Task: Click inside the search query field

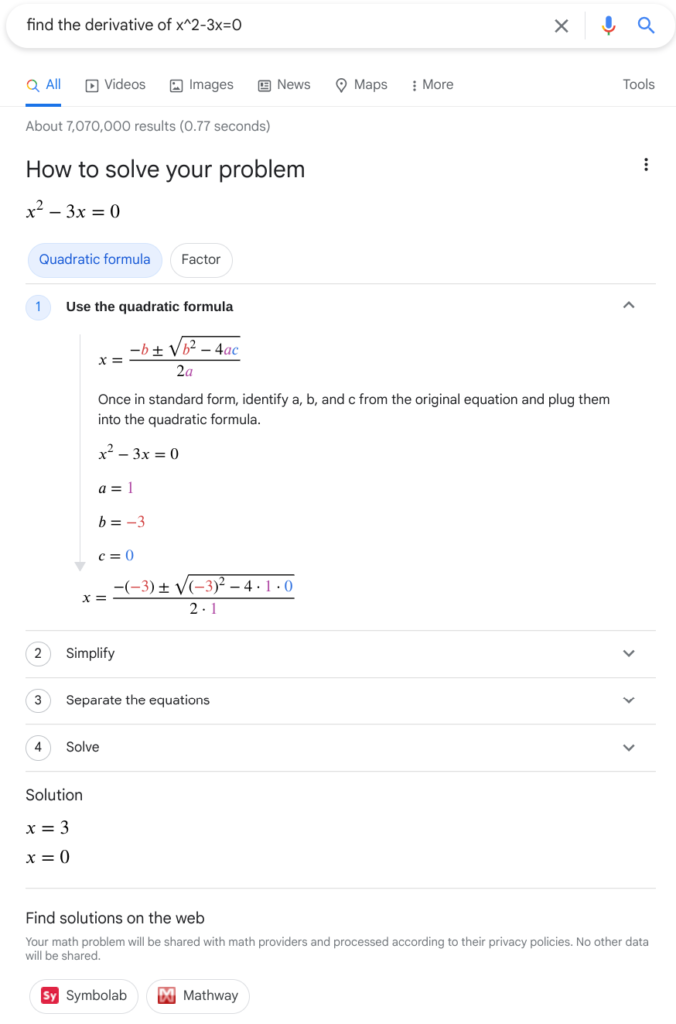Action: click(x=280, y=25)
